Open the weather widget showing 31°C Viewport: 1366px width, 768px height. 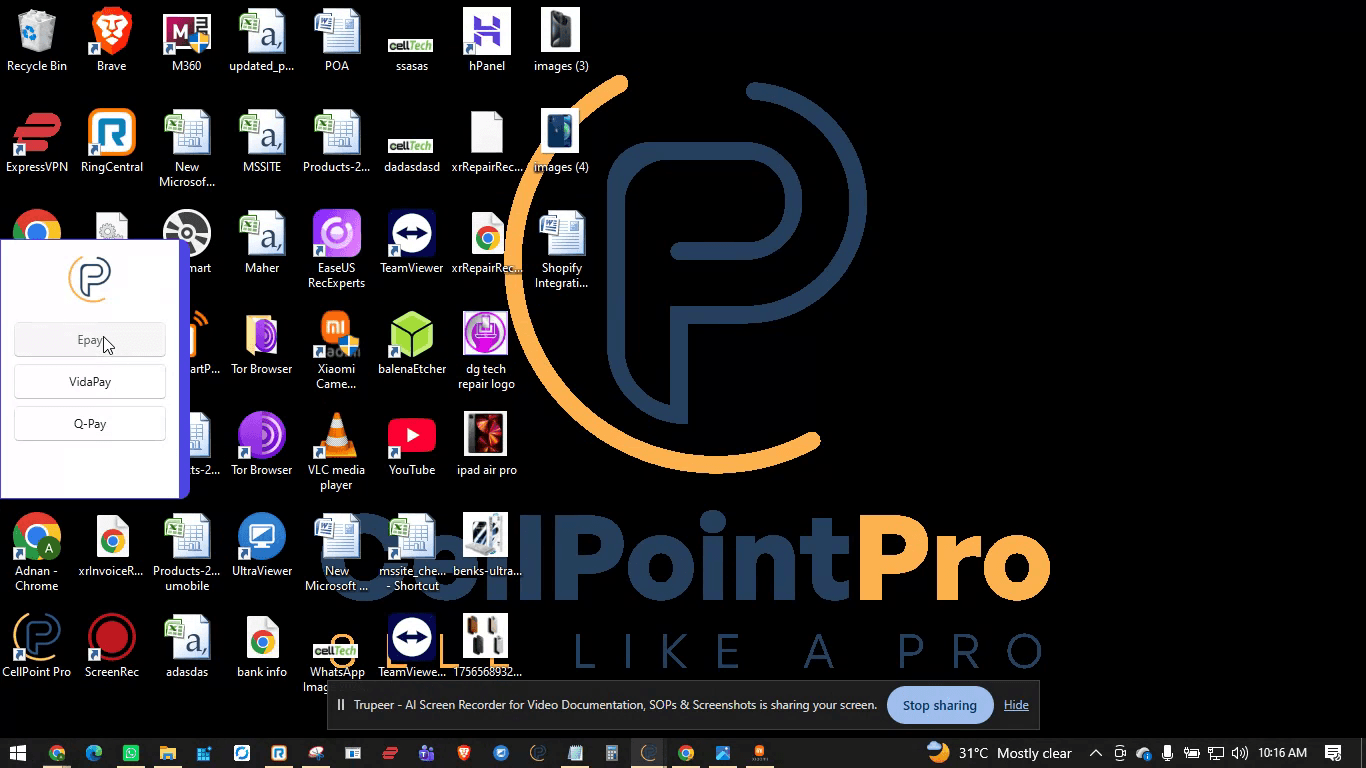(x=999, y=753)
